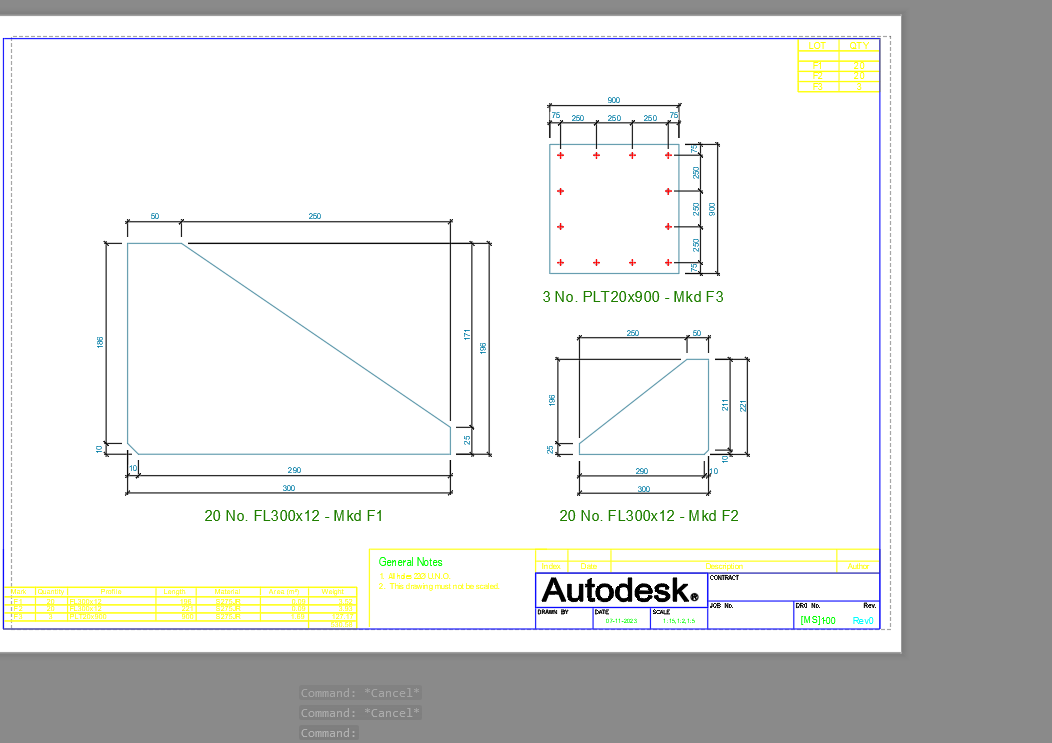Click the '3 No. PLT20x900 - Mkd F3' text
The width and height of the screenshot is (1052, 743).
pos(634,297)
